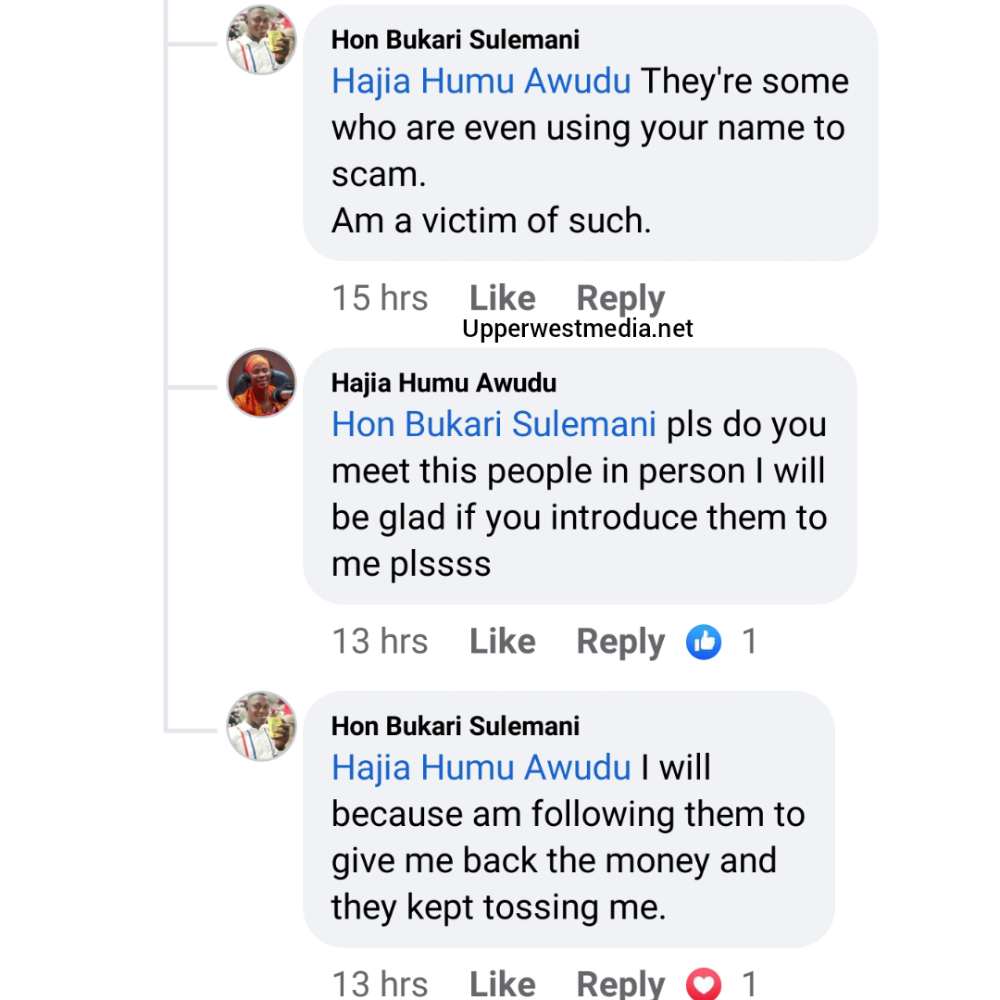This screenshot has height=1000, width=1000.
Task: Click the Hajia Humu Awudu mention before 'I will'
Action: tap(481, 767)
